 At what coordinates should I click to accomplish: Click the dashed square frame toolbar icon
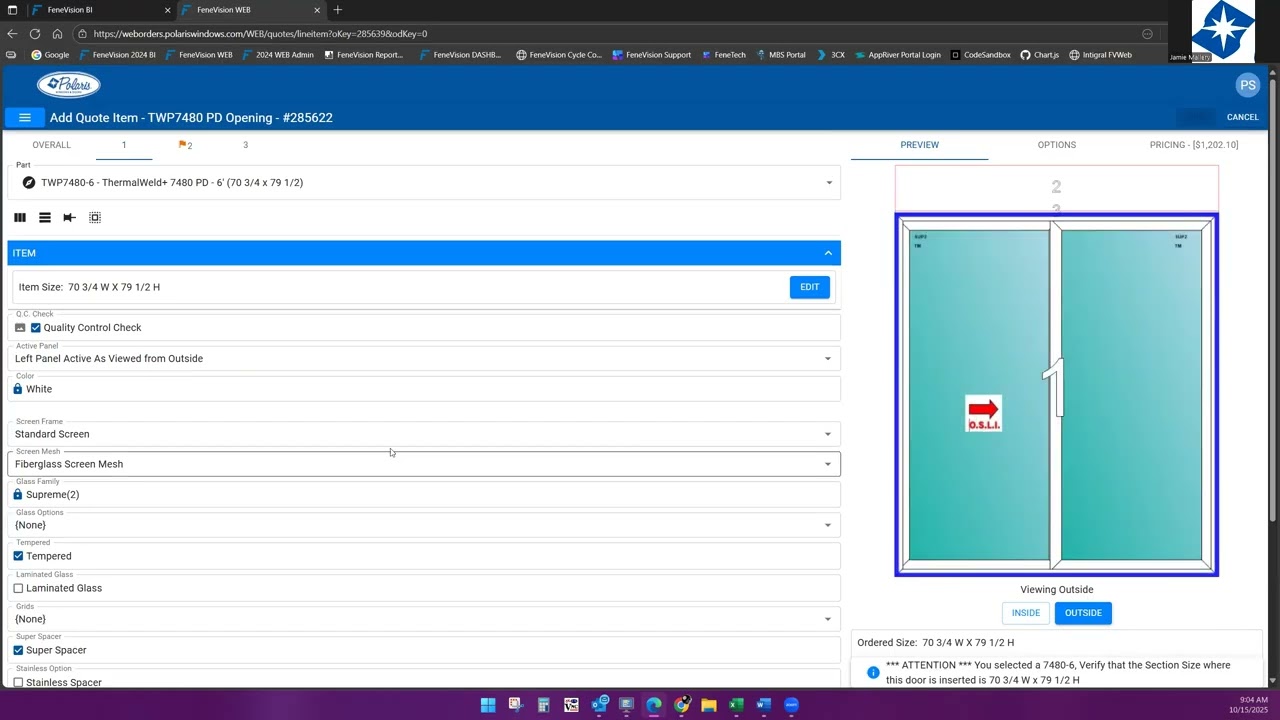(x=95, y=217)
